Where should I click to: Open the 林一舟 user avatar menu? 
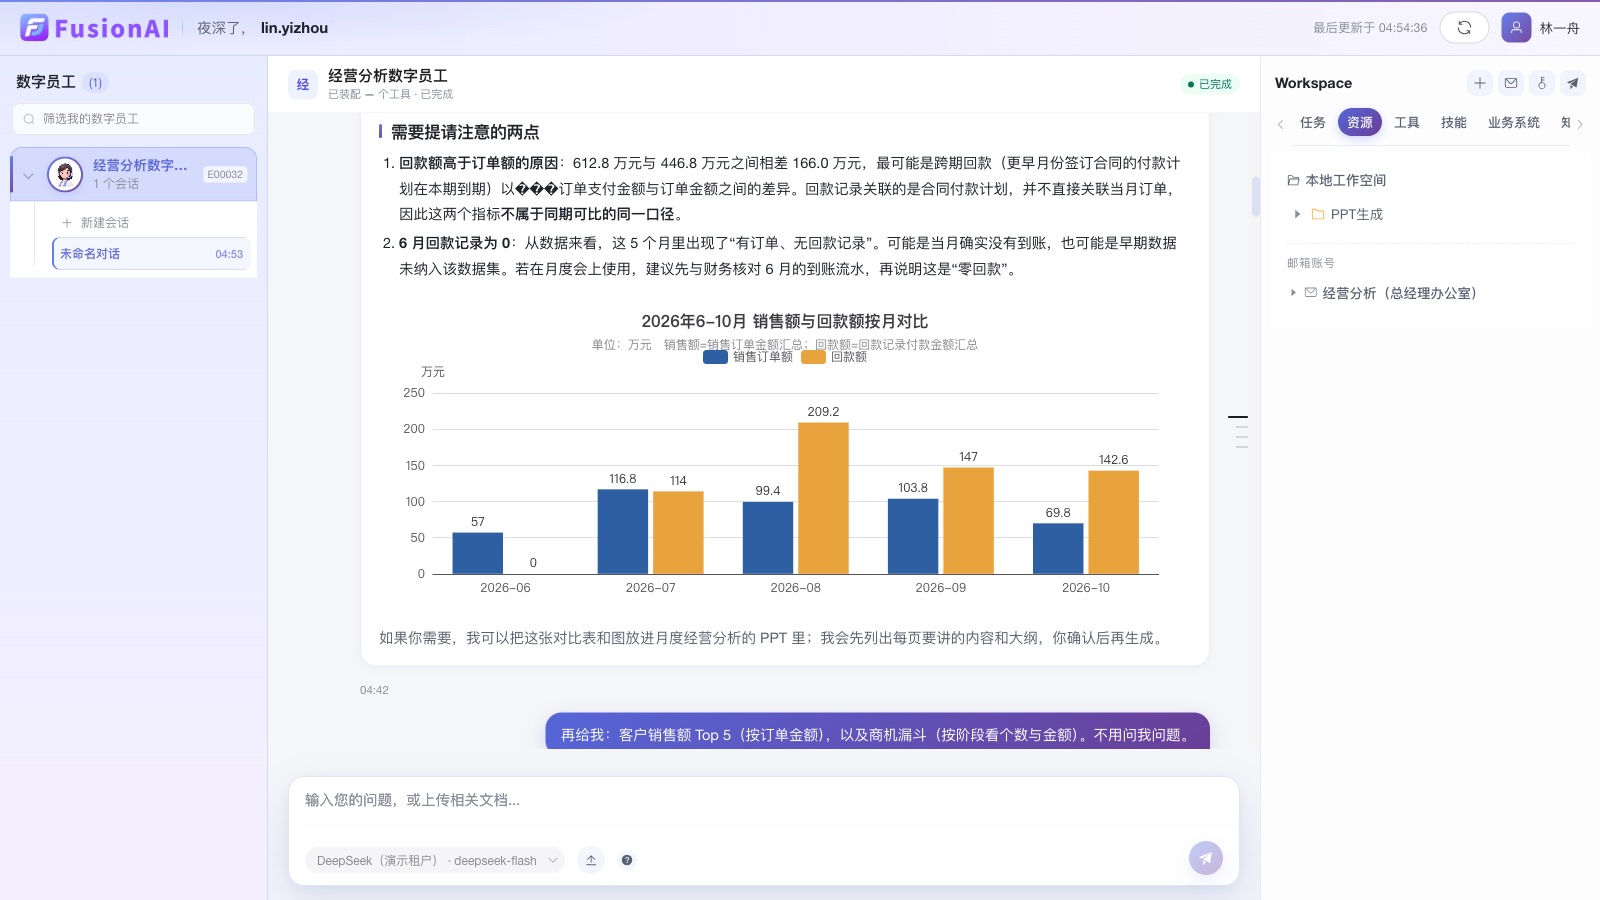click(x=1516, y=28)
